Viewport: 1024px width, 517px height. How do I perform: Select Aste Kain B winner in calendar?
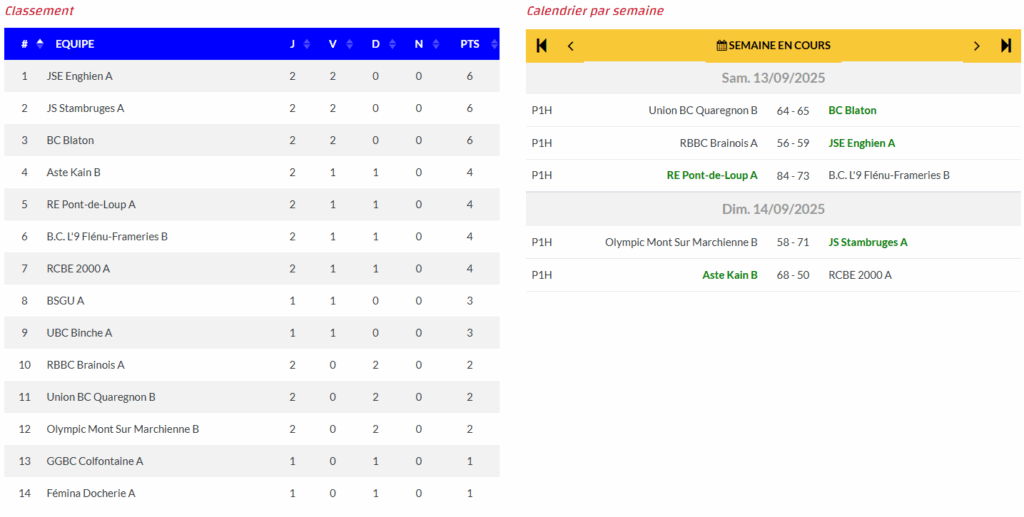(730, 275)
